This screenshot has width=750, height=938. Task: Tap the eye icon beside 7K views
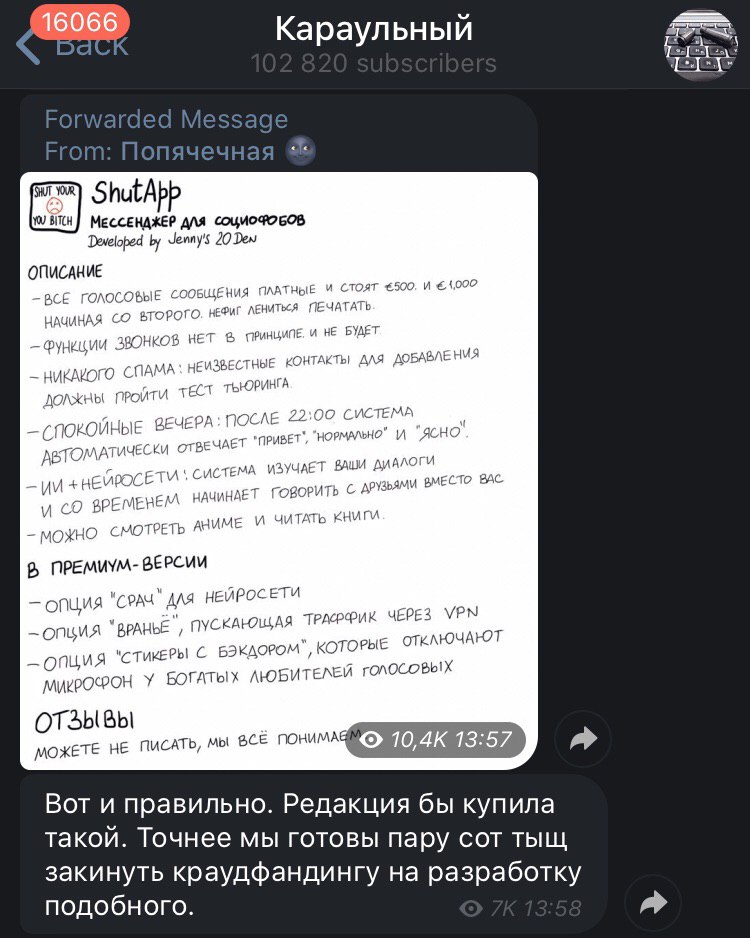coord(471,908)
